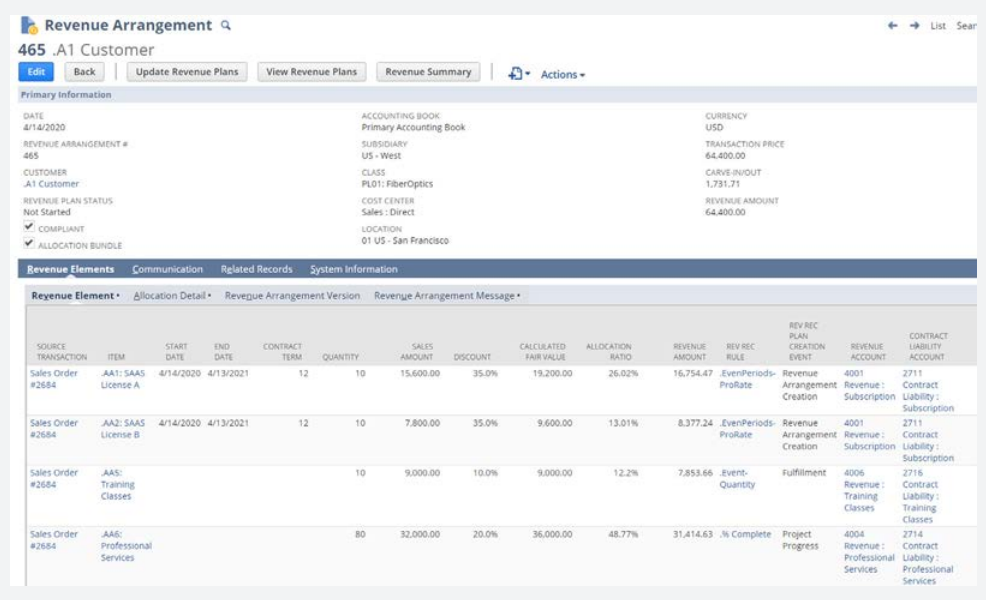Click the Revenue Arrangement record icon

click(x=29, y=26)
